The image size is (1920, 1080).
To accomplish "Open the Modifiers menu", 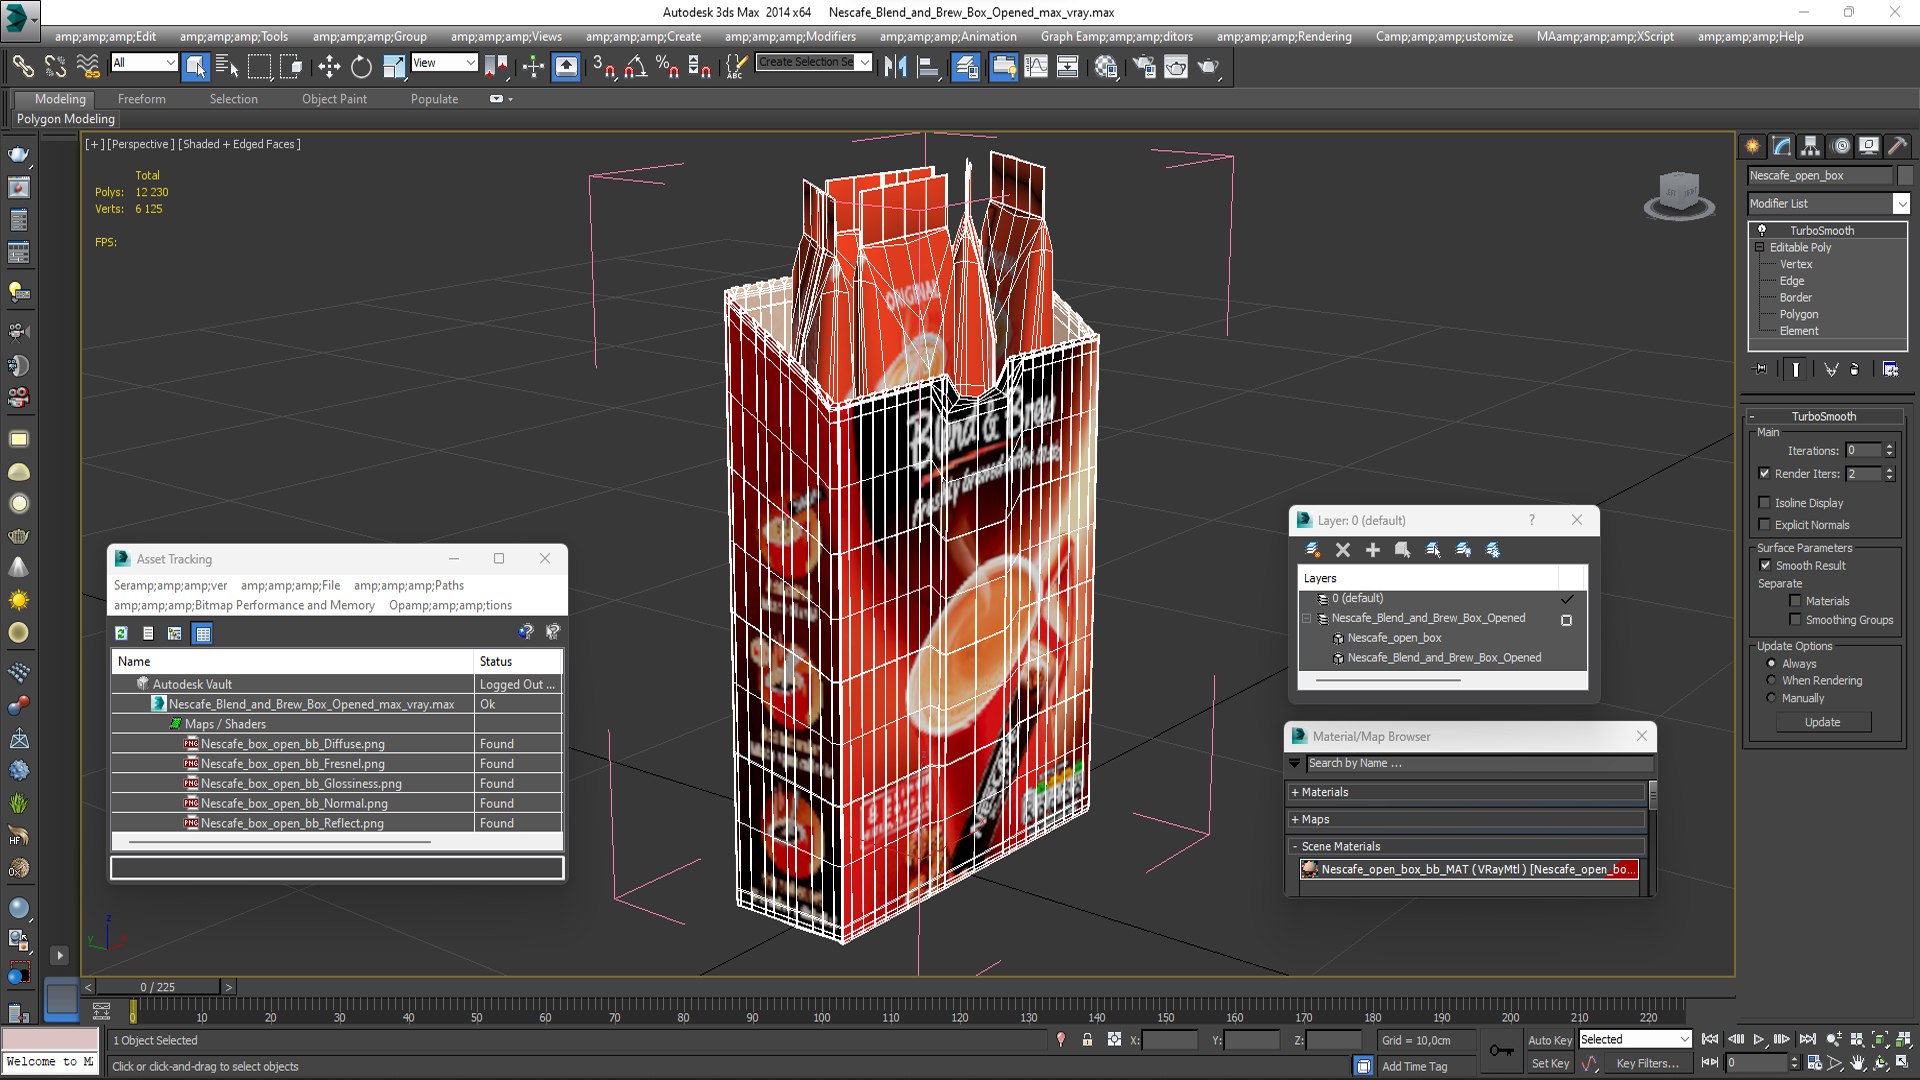I will 790,37.
